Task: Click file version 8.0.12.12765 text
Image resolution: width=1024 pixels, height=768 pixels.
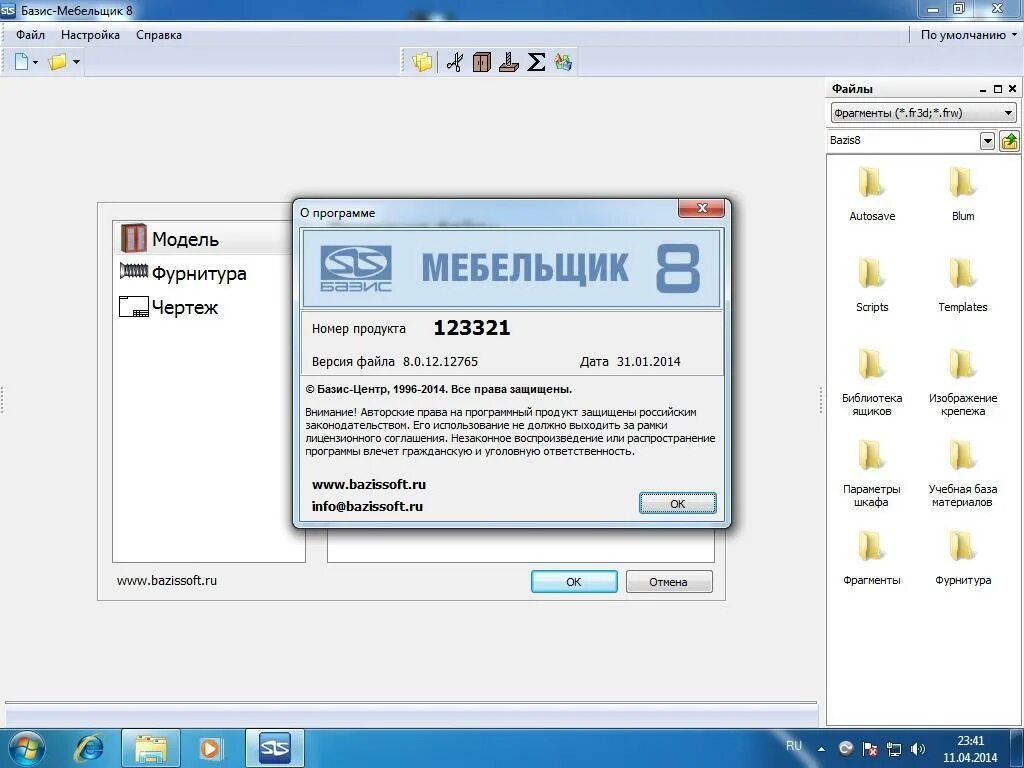Action: tap(440, 361)
